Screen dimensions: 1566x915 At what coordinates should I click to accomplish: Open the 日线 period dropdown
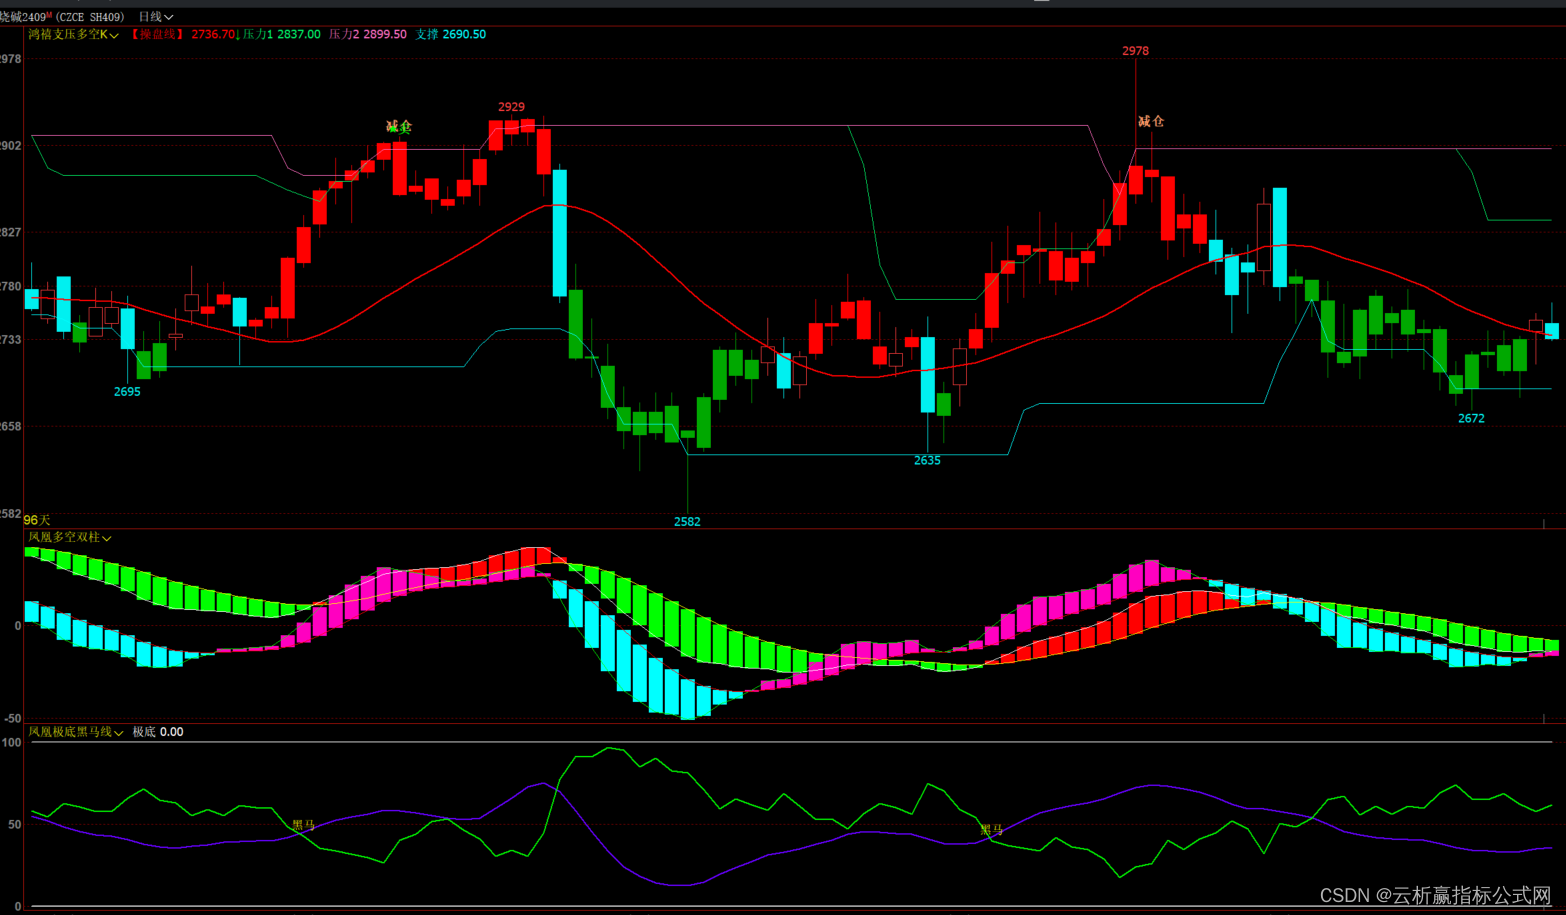[x=155, y=17]
